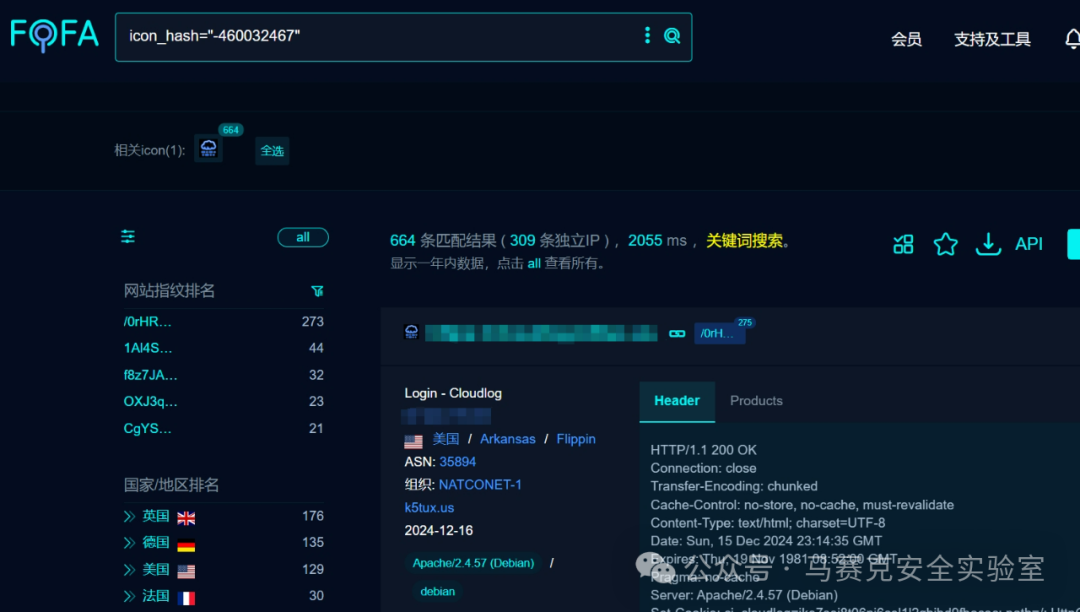This screenshot has width=1080, height=612.
Task: Click the search magnifier icon
Action: [672, 36]
